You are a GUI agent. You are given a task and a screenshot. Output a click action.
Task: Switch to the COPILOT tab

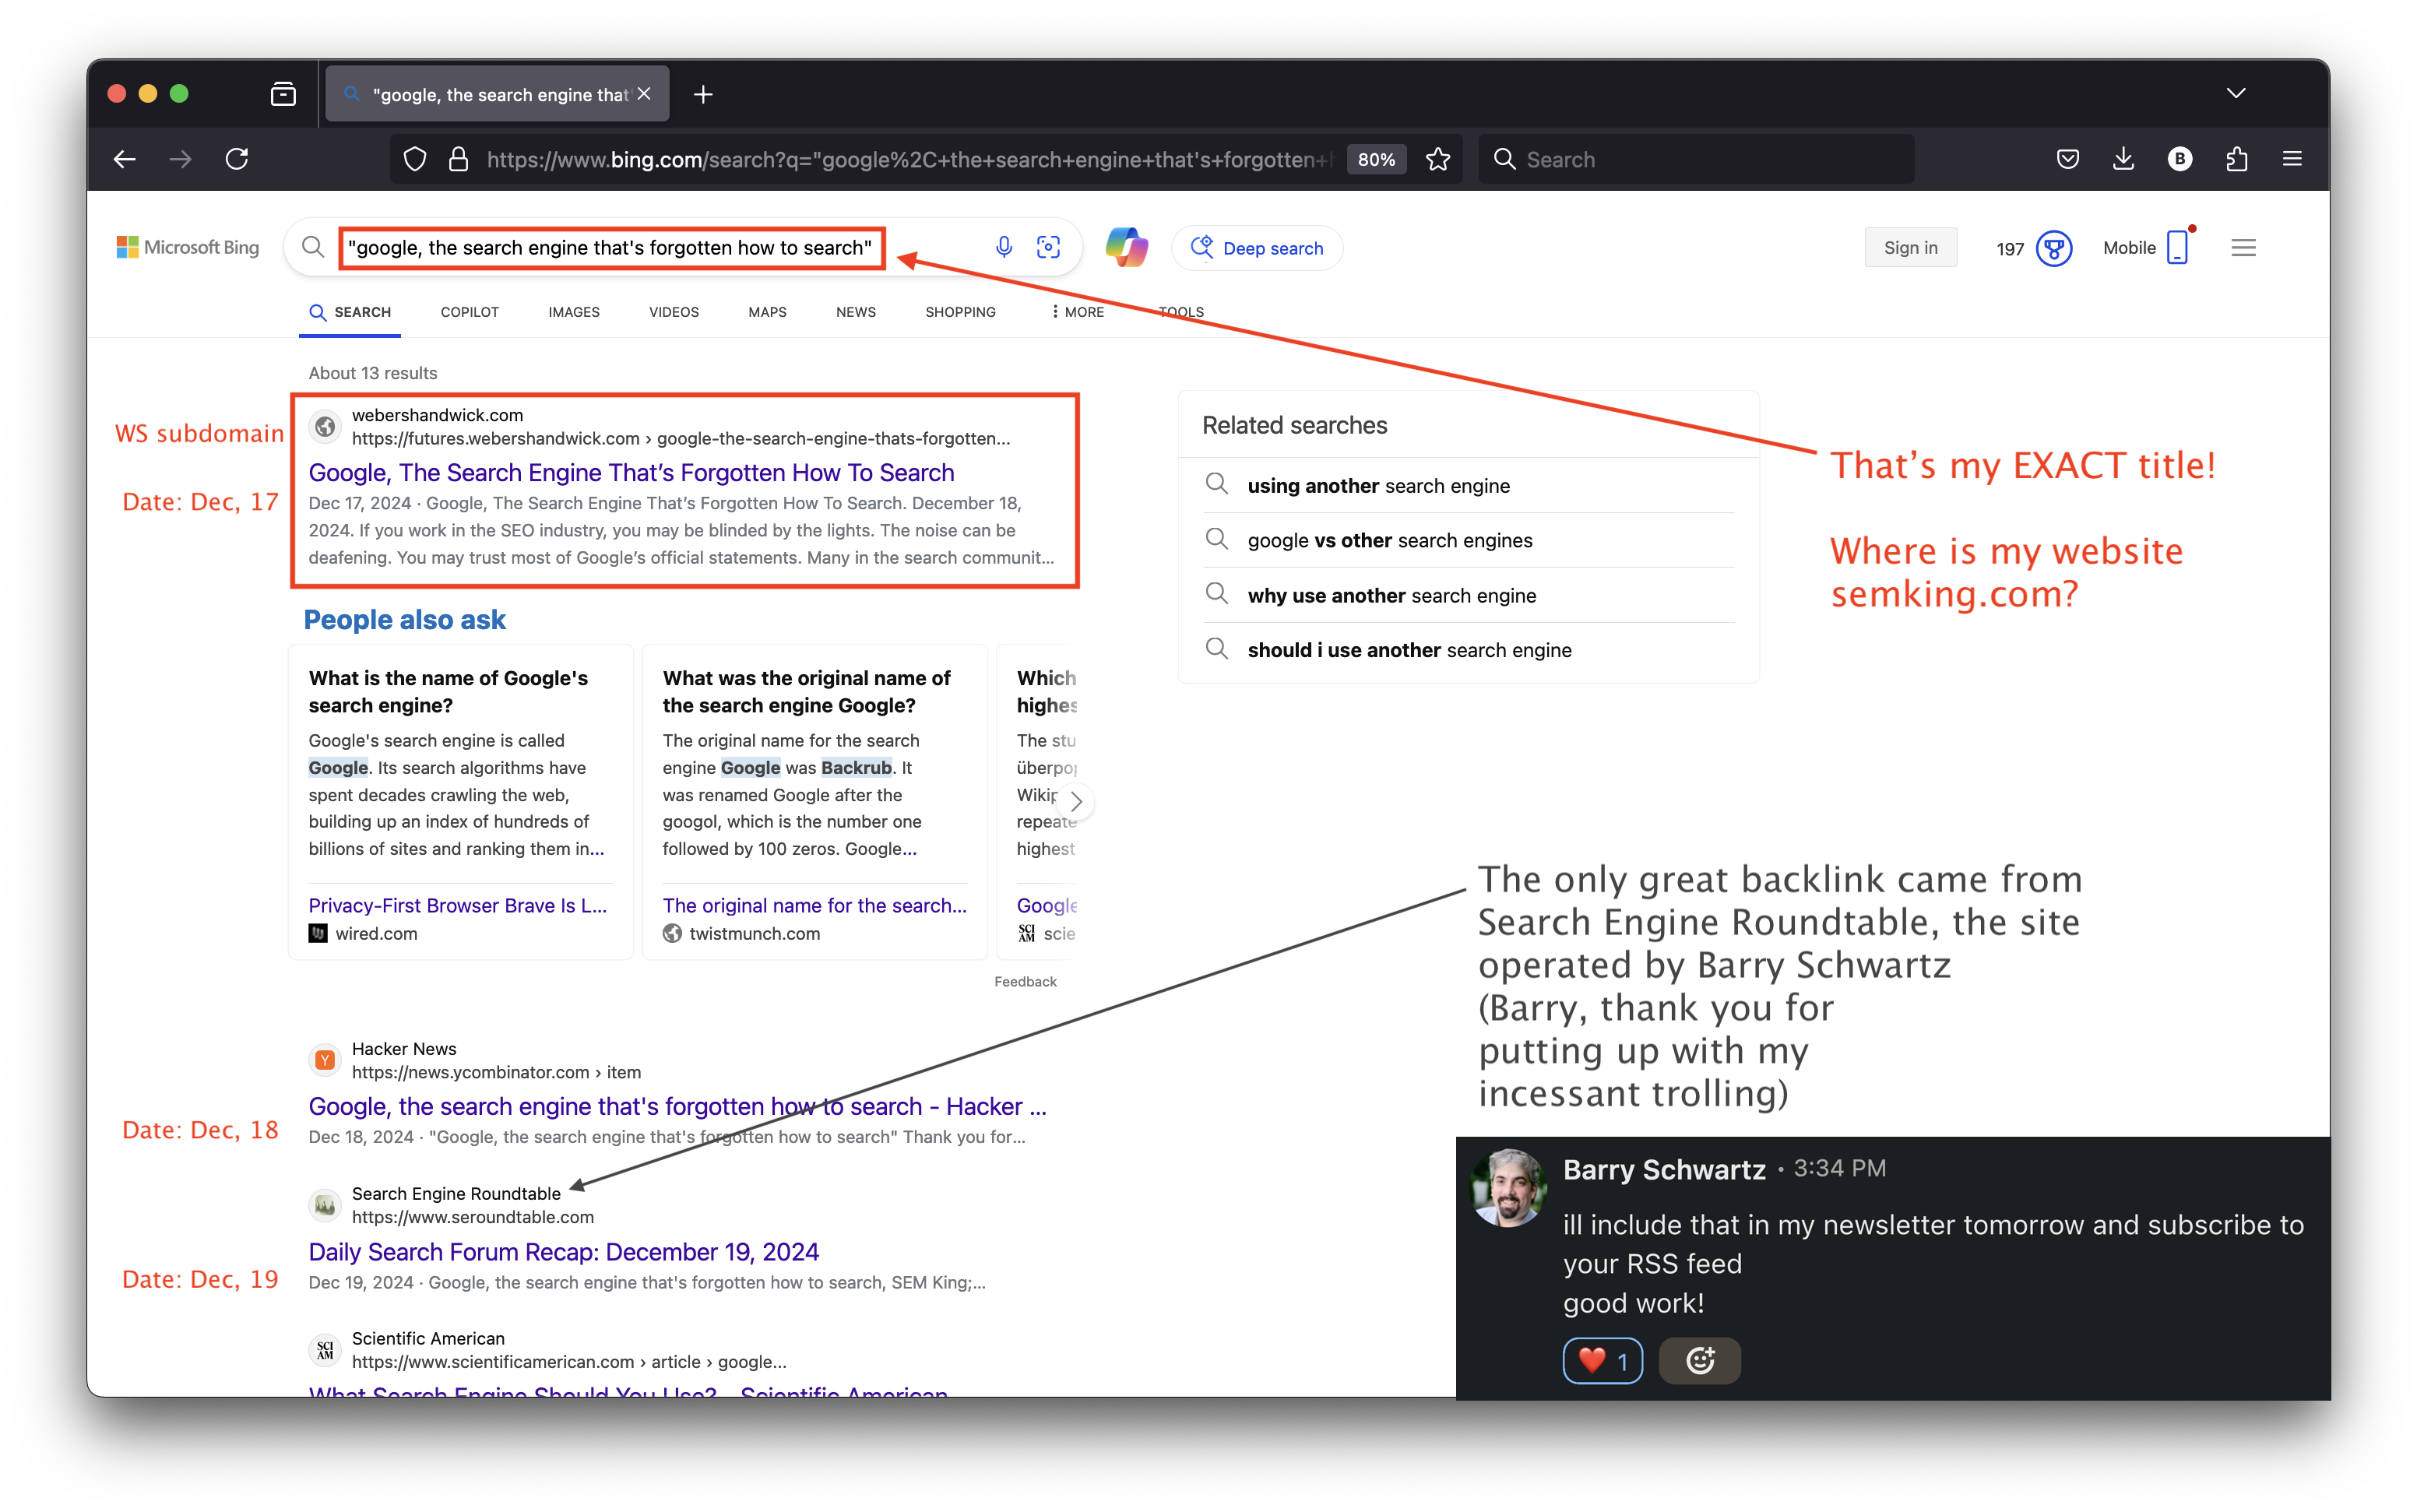coord(469,312)
